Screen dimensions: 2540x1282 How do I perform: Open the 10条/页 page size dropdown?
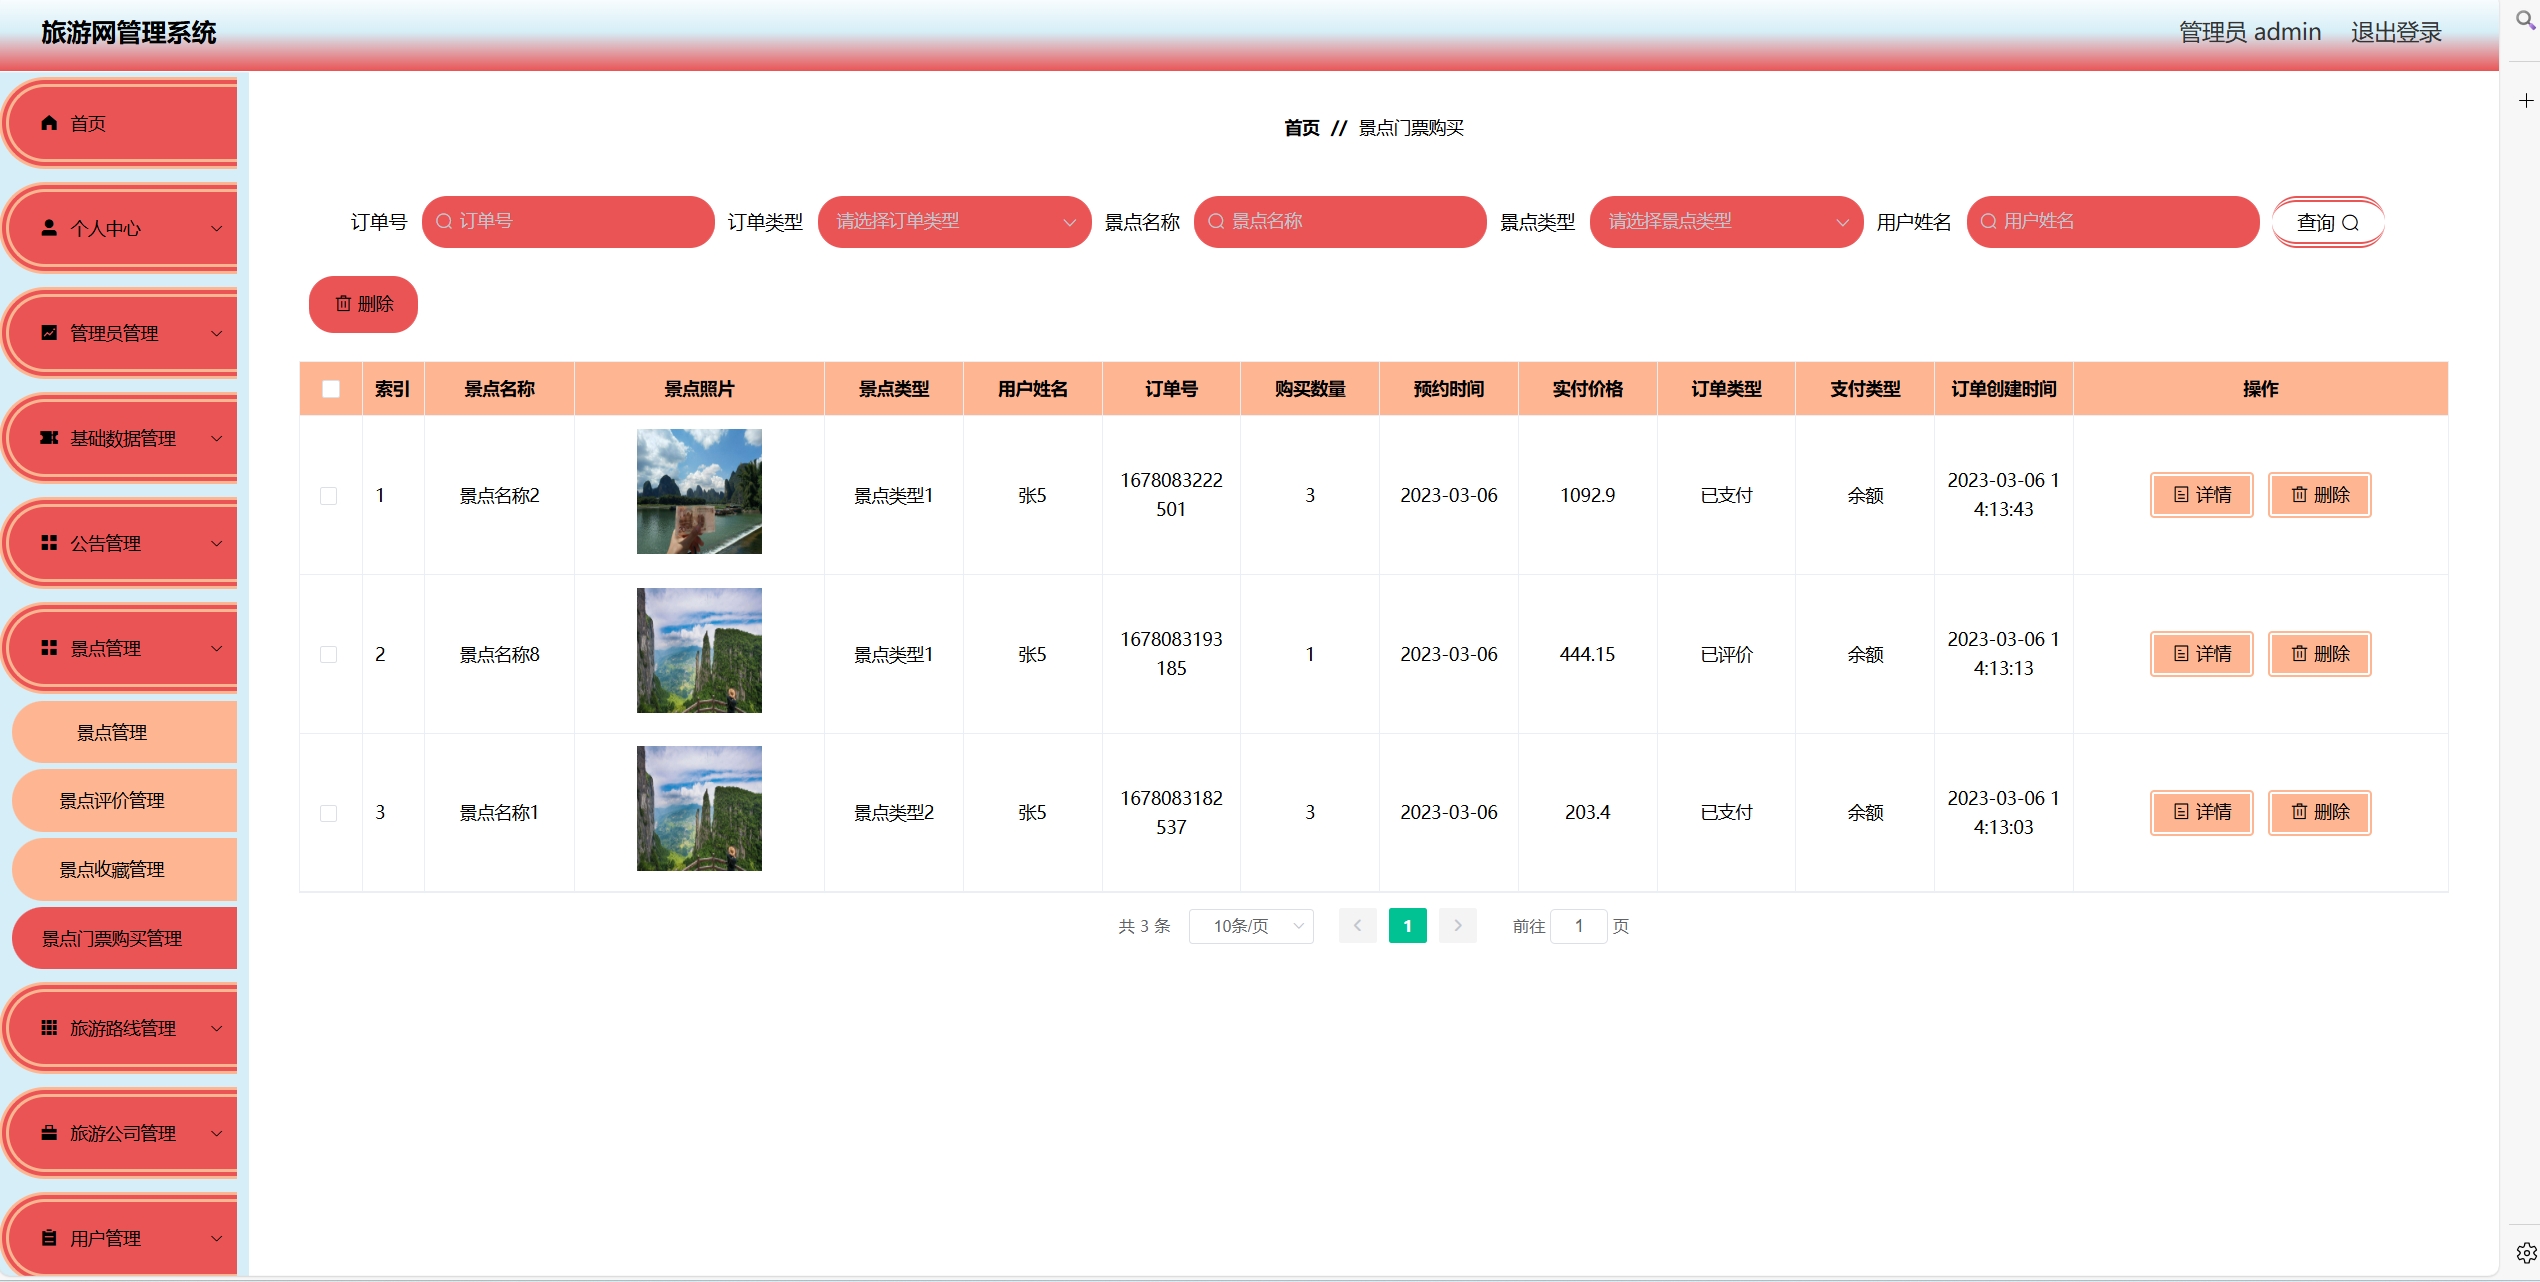click(x=1250, y=926)
